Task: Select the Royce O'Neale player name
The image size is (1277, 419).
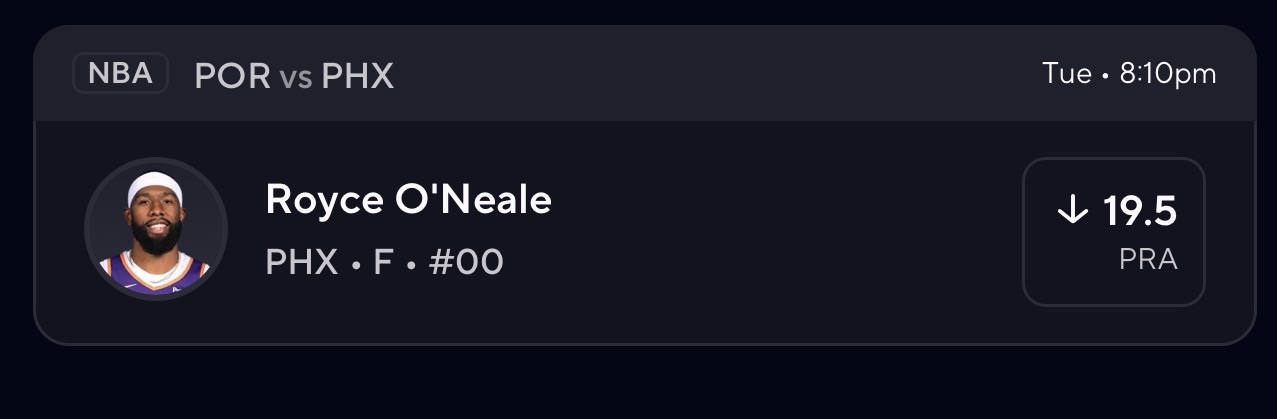Action: click(x=408, y=200)
